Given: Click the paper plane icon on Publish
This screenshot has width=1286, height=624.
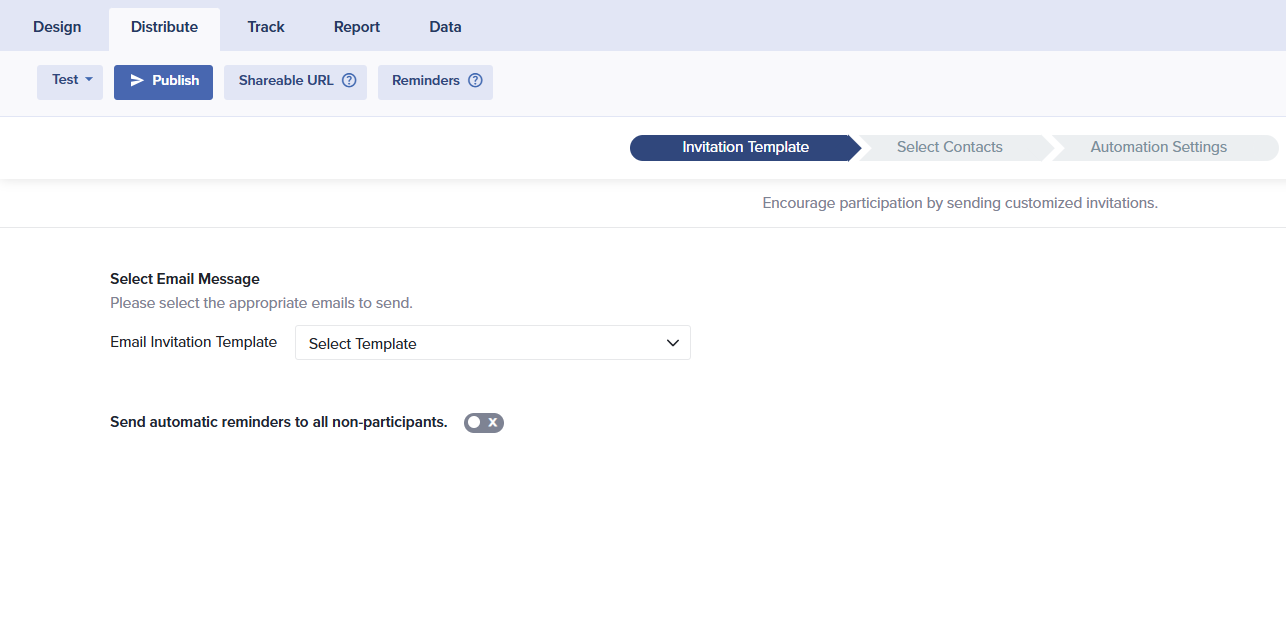Looking at the screenshot, I should [137, 81].
